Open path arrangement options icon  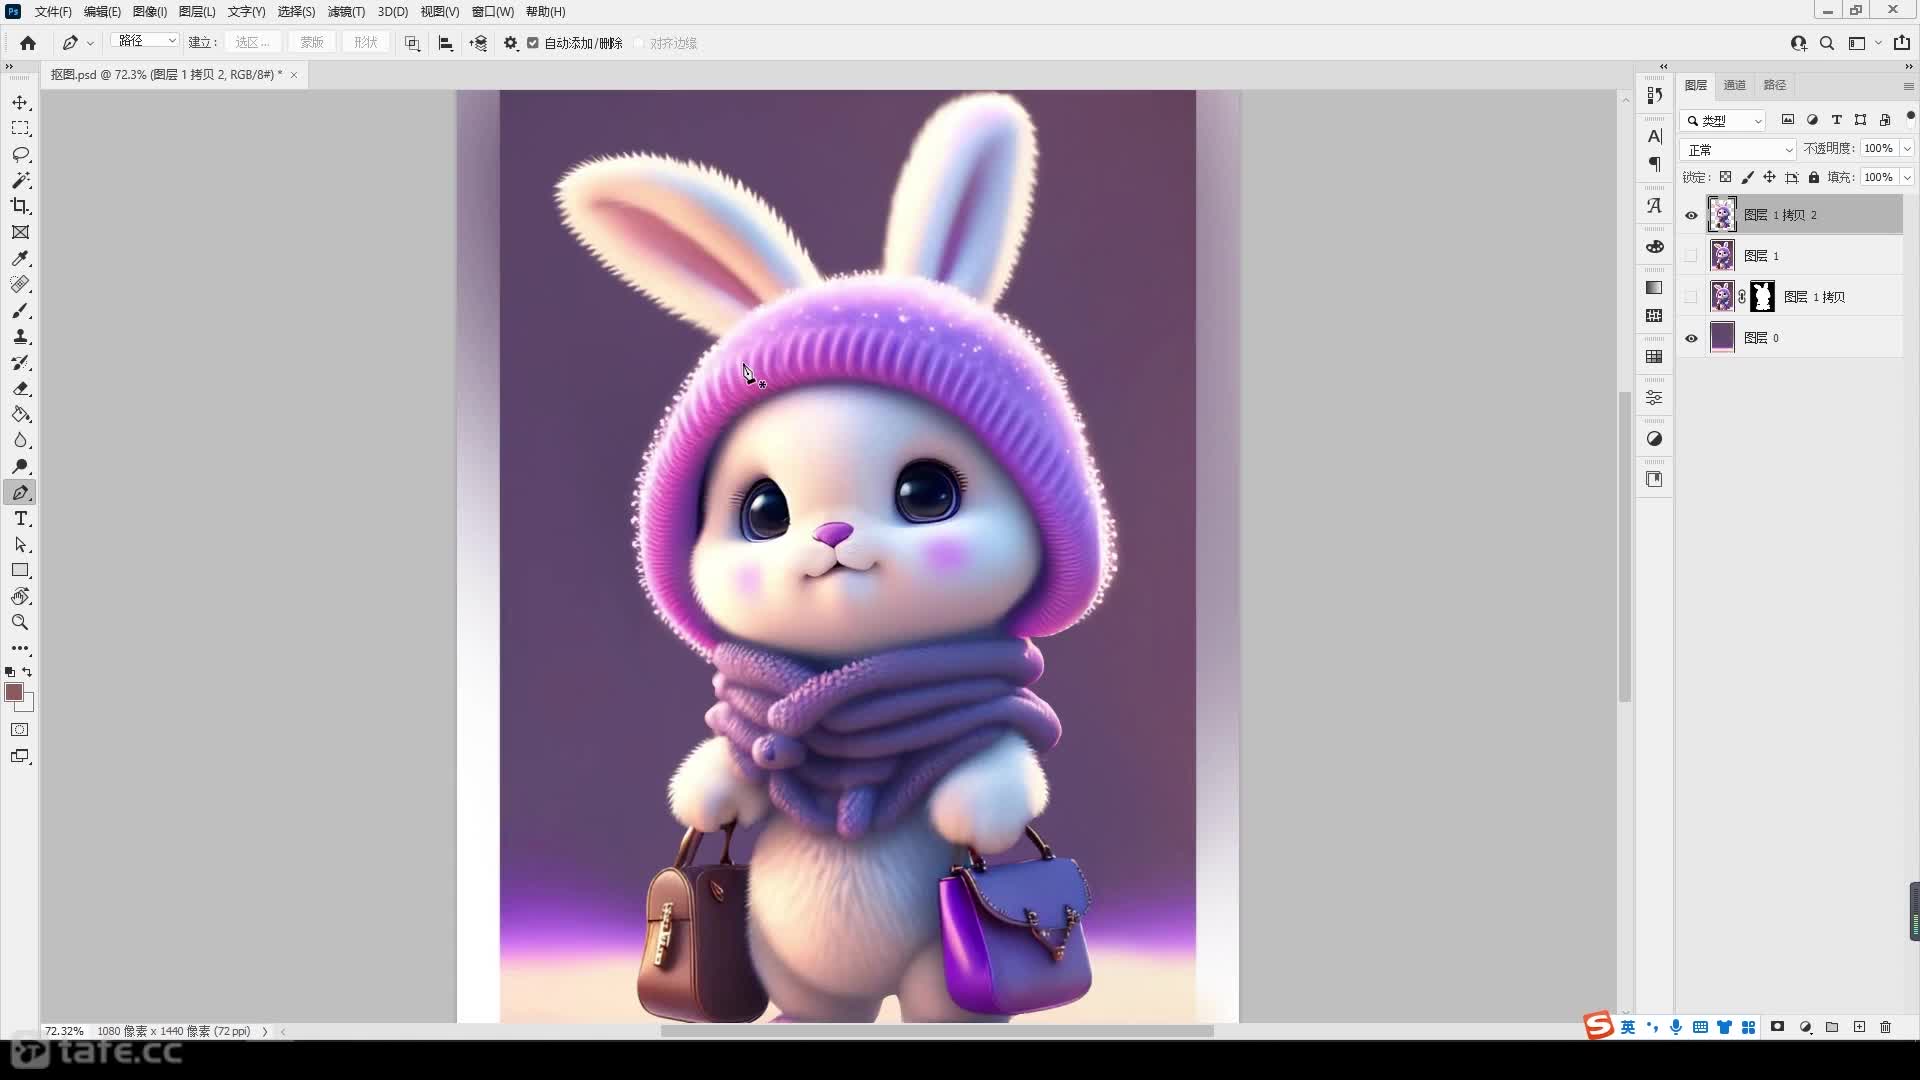click(479, 43)
